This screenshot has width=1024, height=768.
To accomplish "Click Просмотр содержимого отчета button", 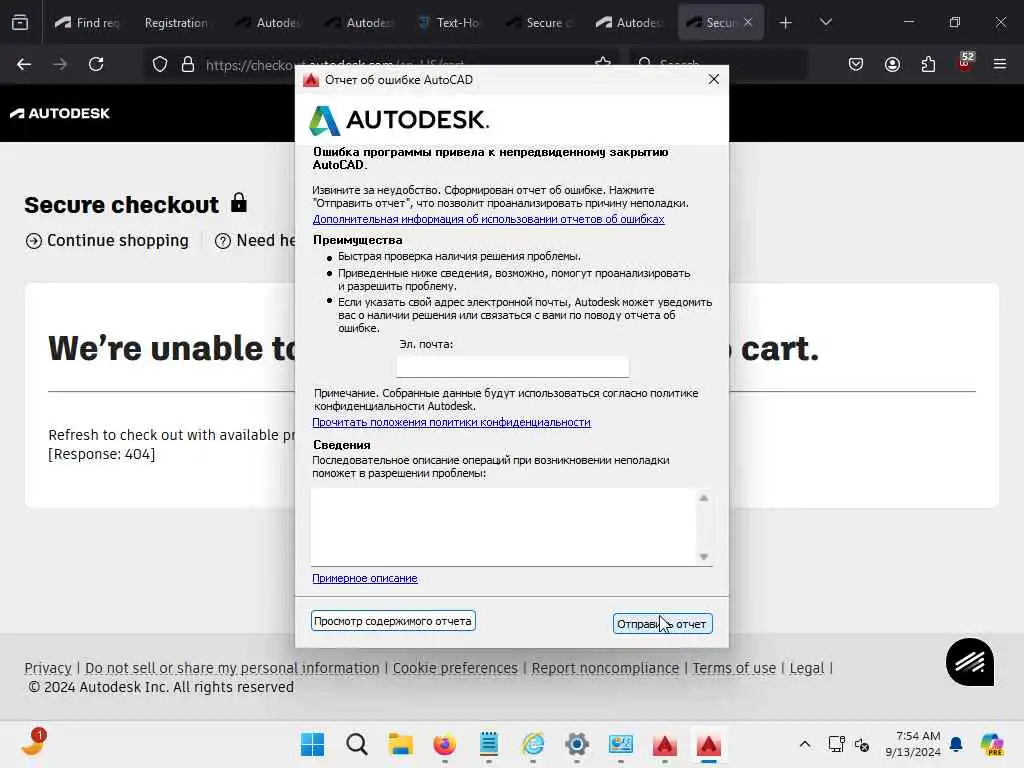I will tap(393, 621).
